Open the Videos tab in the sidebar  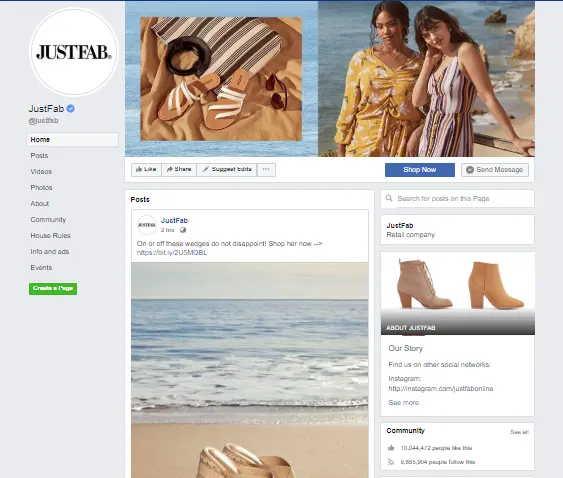pos(41,172)
